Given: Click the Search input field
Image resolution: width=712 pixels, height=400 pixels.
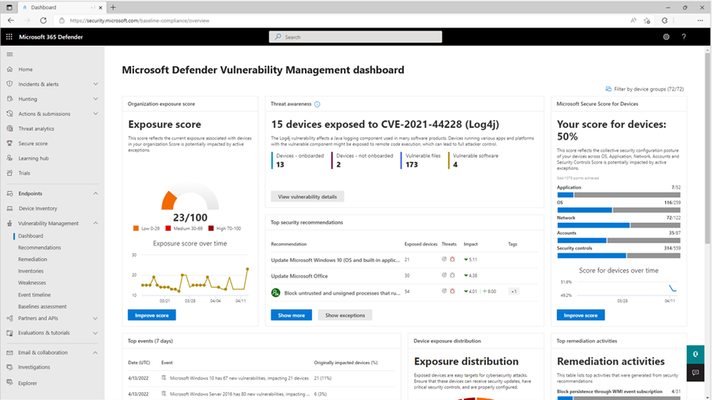Looking at the screenshot, I should [355, 37].
